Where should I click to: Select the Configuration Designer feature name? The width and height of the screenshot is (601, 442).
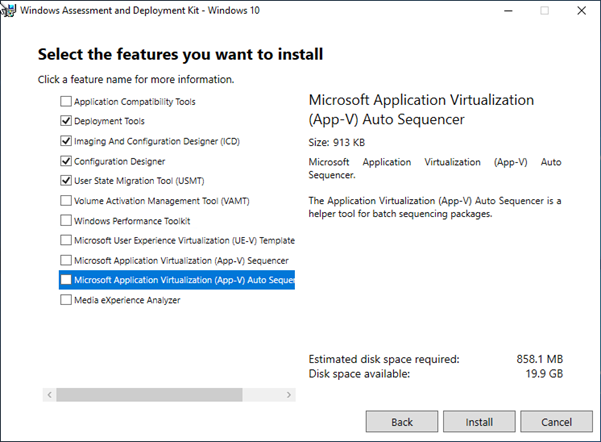[120, 161]
